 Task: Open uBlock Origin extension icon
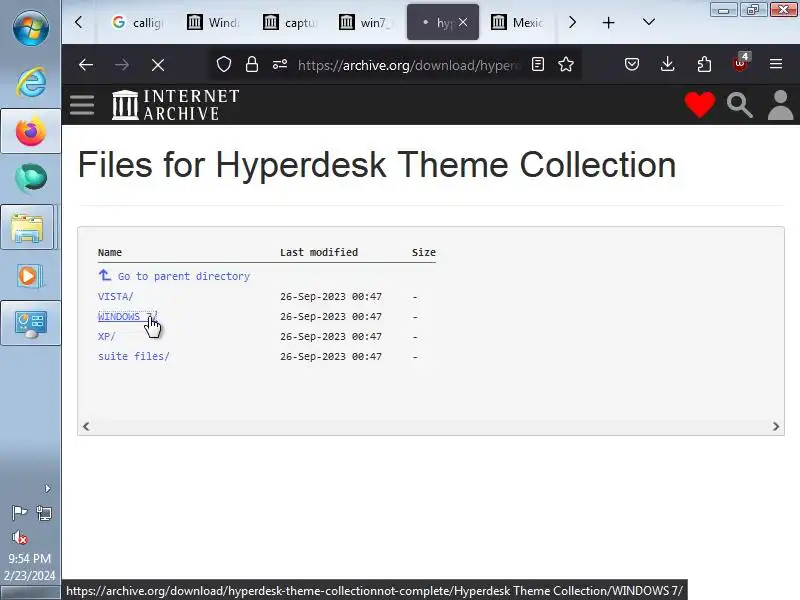[740, 63]
